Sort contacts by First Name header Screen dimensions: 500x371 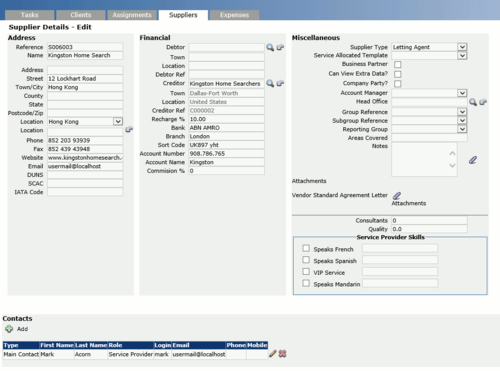[x=57, y=345]
